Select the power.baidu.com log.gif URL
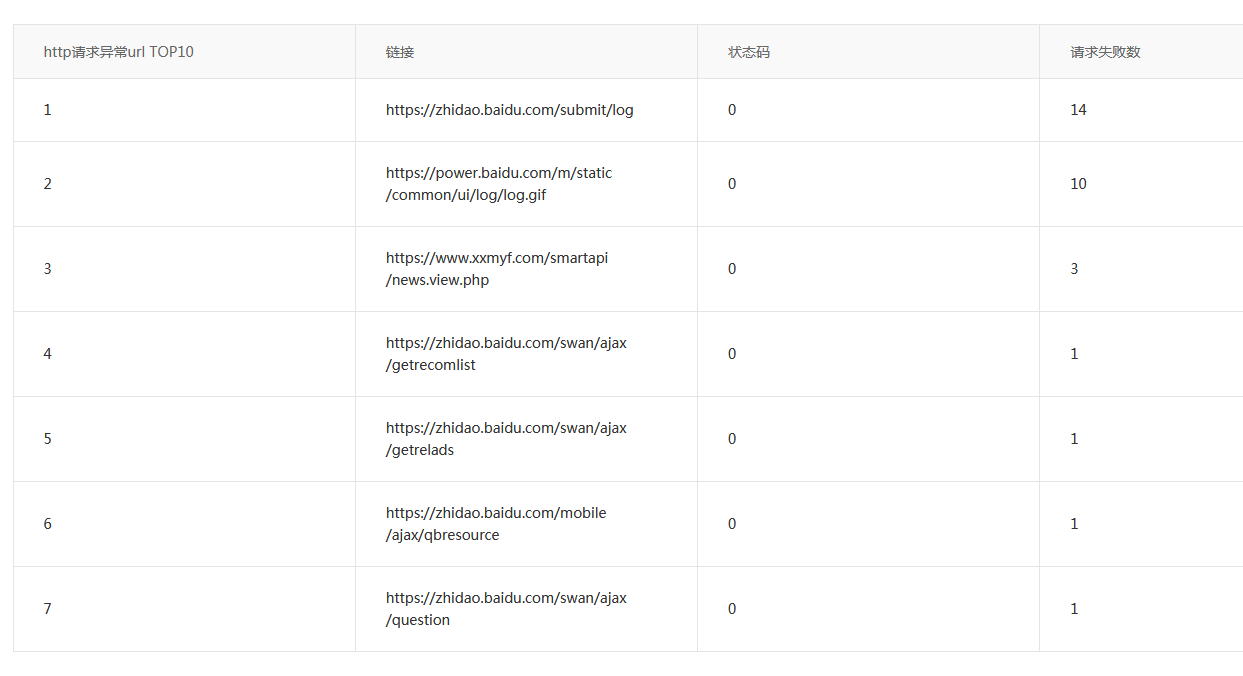Image resolution: width=1243 pixels, height=676 pixels. click(x=499, y=184)
